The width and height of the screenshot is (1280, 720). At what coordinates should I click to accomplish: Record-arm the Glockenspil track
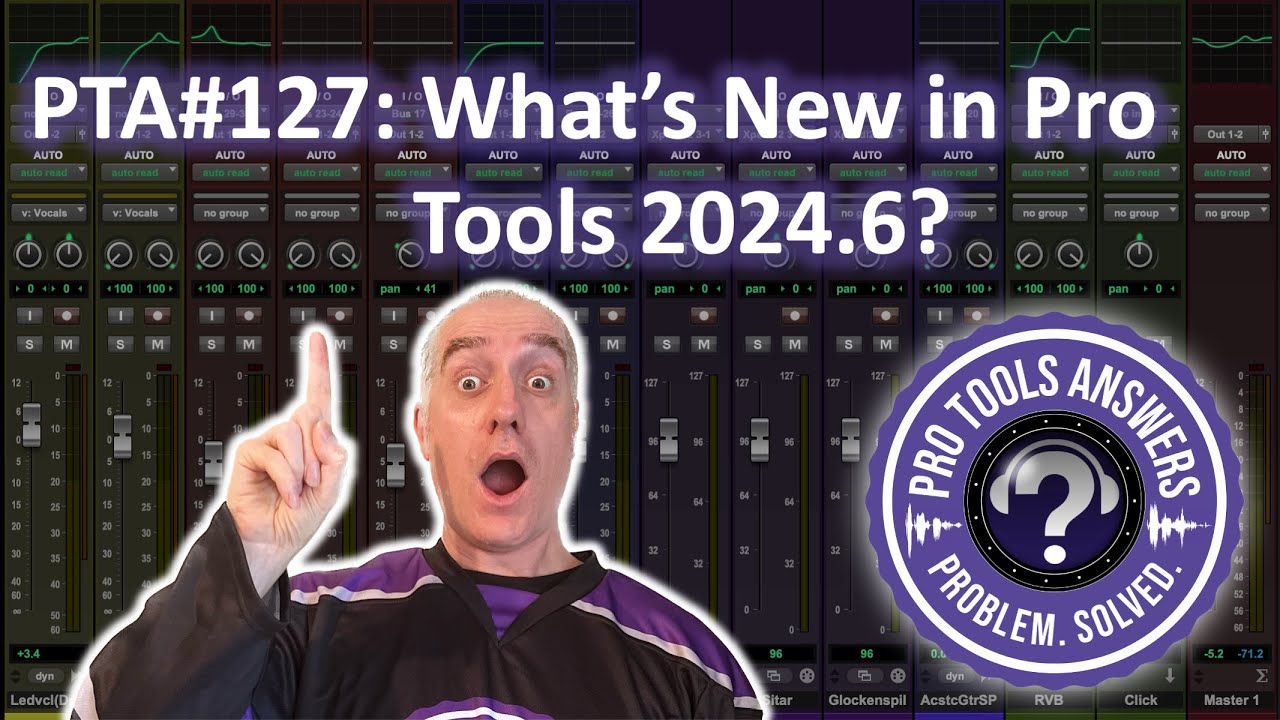pos(886,315)
